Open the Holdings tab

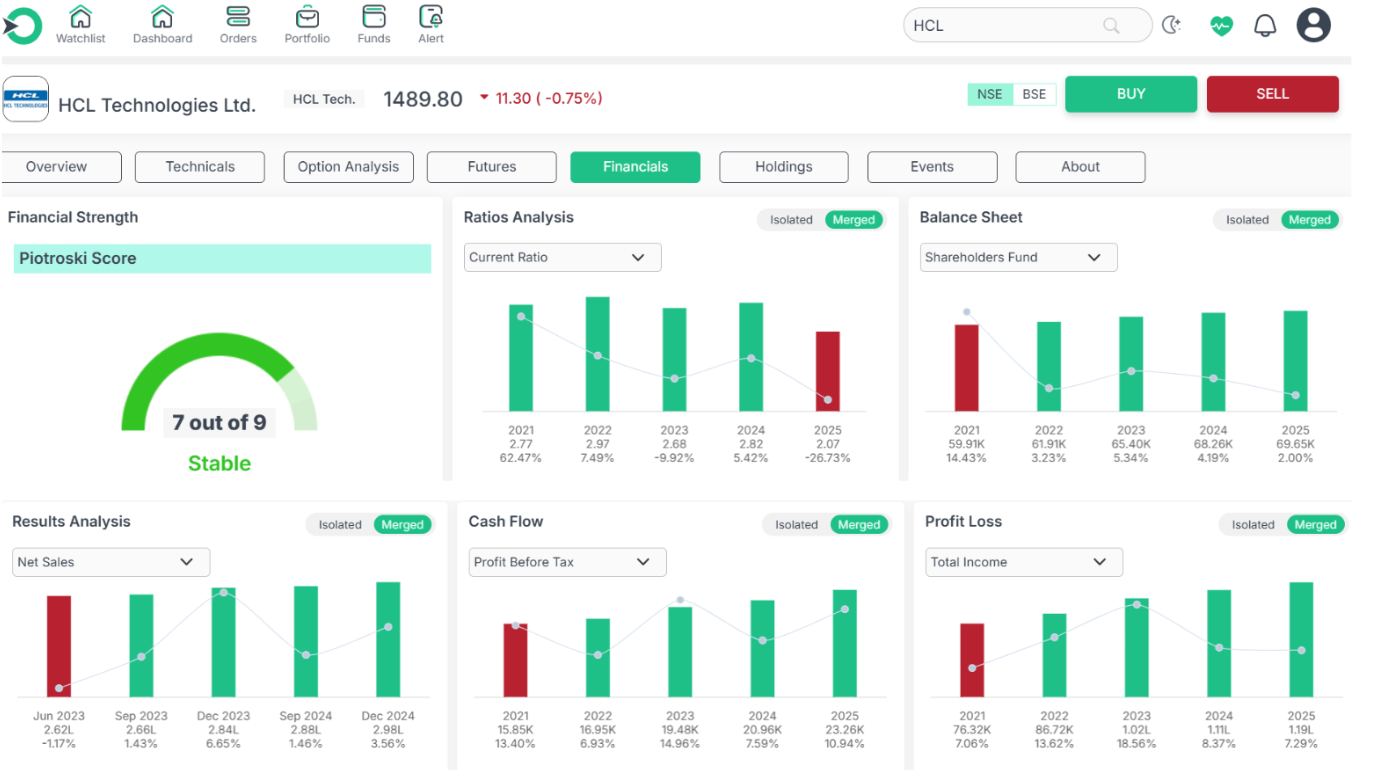coord(784,167)
